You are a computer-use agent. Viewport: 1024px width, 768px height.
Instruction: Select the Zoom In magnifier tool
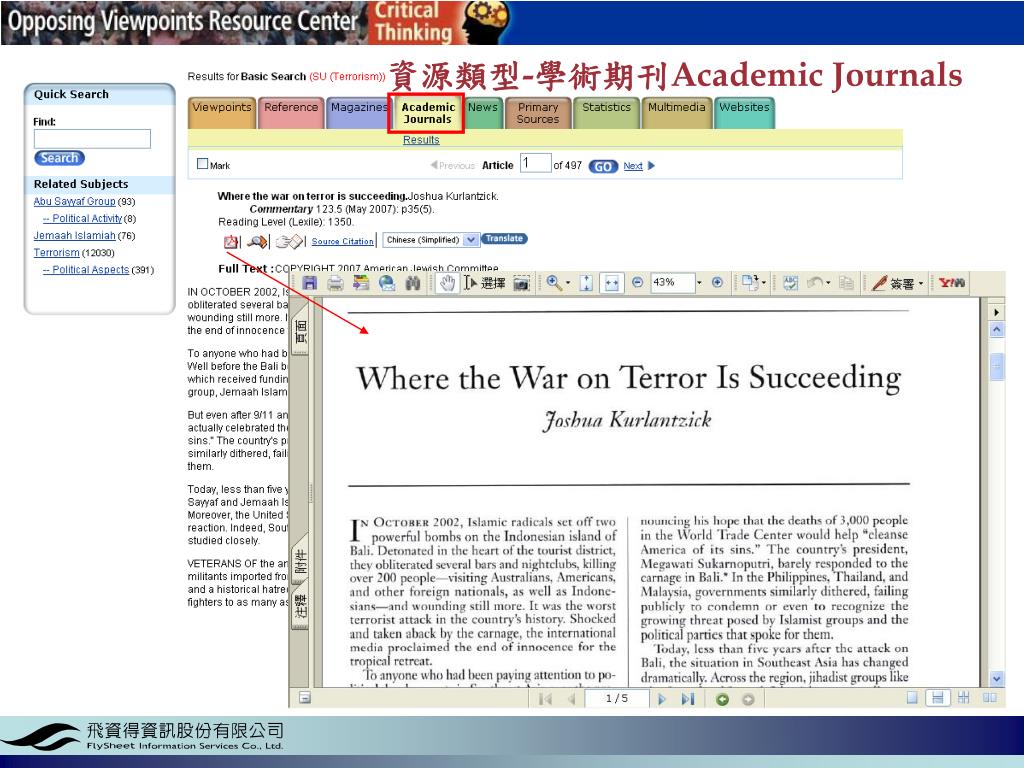pos(554,282)
